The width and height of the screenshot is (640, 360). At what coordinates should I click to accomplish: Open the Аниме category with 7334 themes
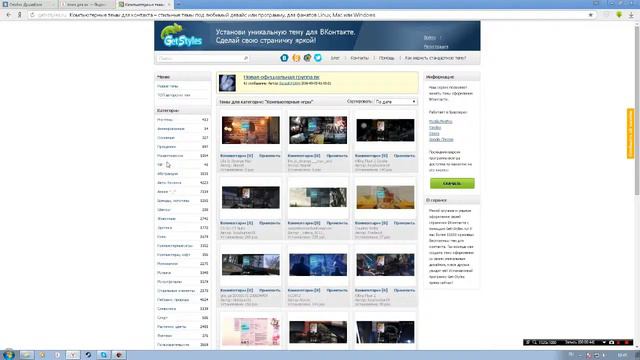click(x=182, y=191)
